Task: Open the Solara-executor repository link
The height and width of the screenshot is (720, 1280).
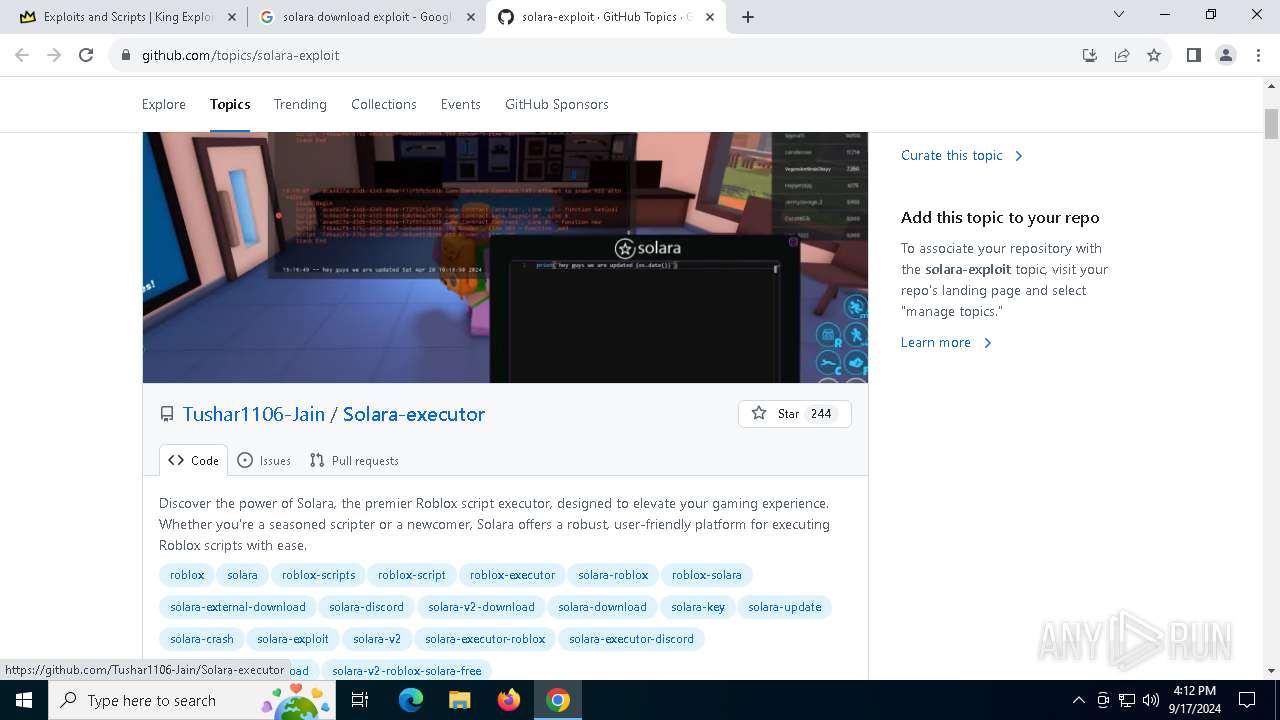Action: 414,414
